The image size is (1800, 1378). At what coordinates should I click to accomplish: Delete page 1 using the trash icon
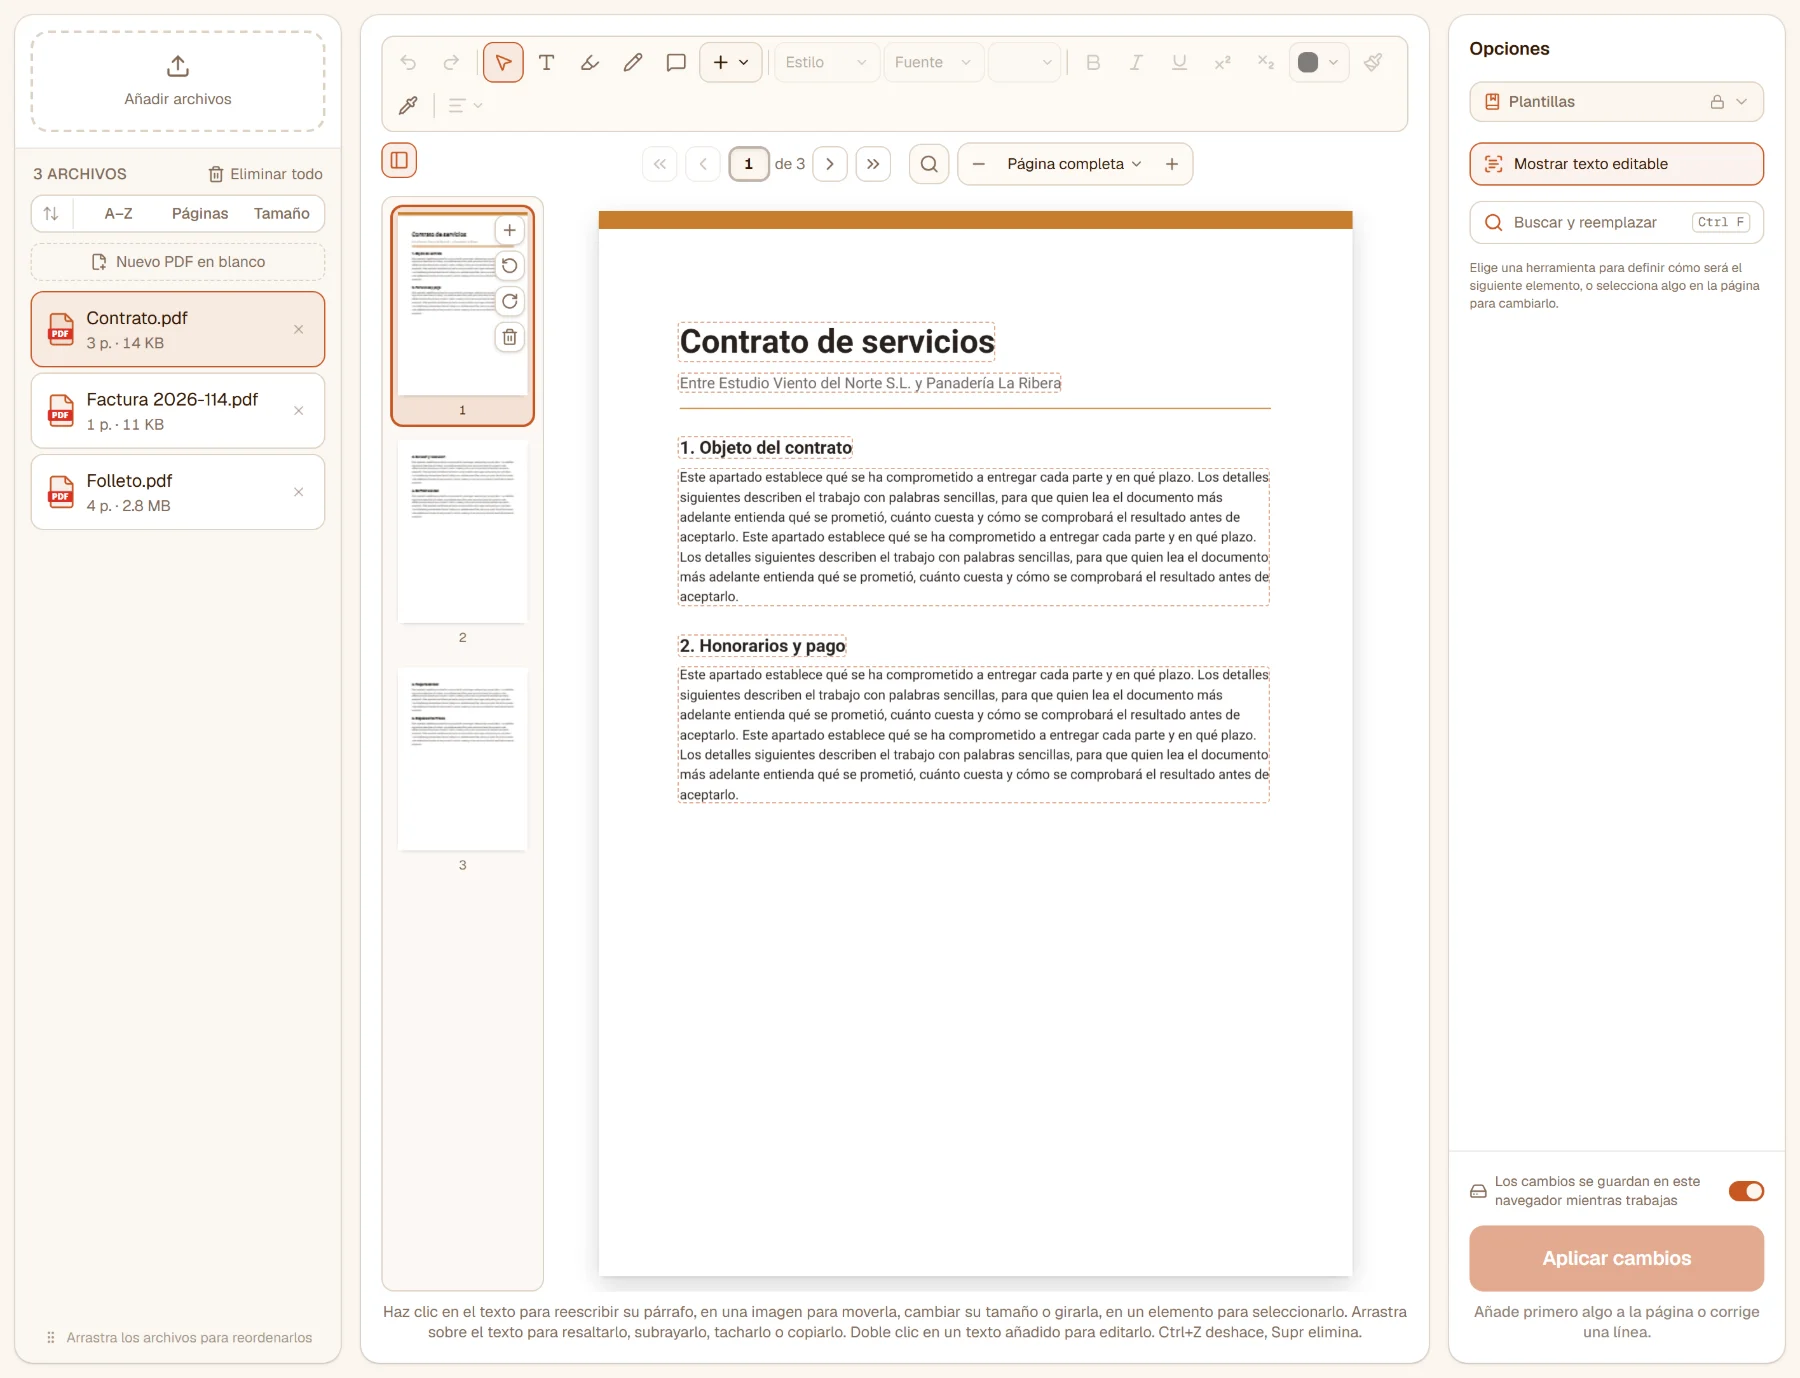tap(510, 337)
